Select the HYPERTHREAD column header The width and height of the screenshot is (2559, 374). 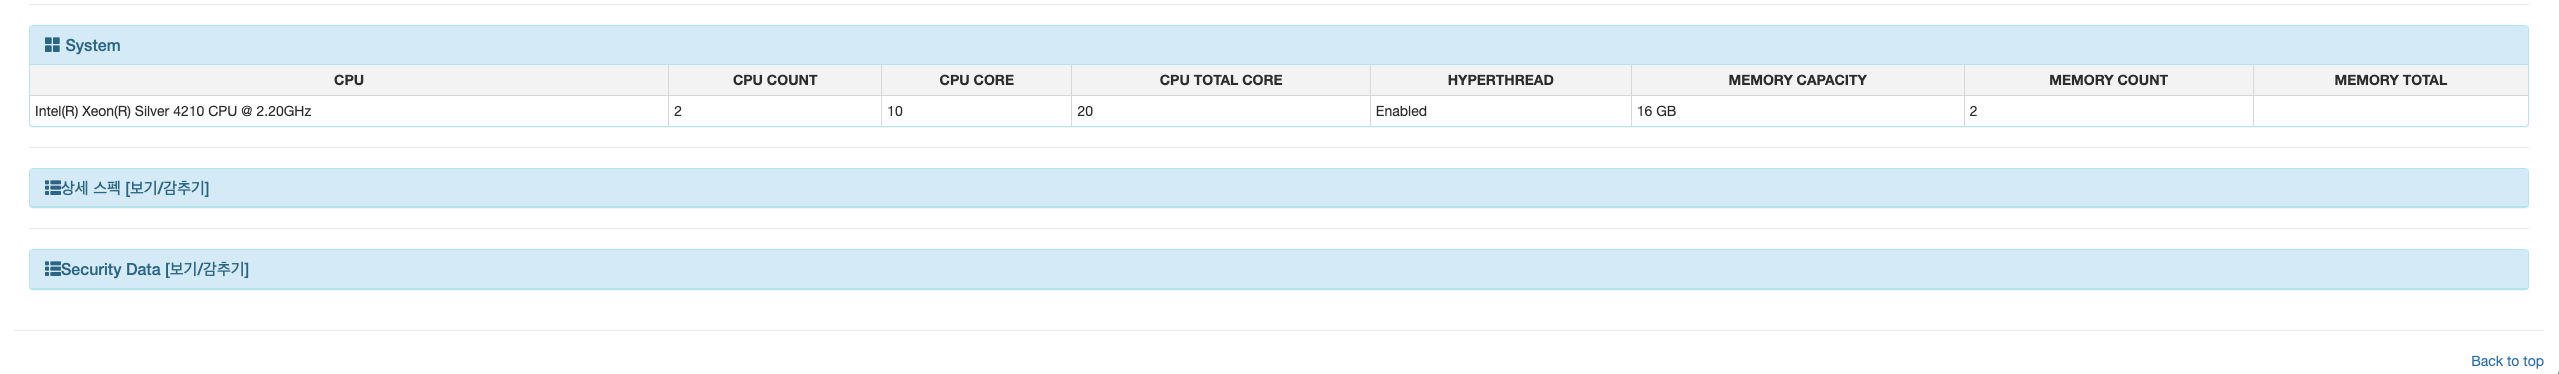pyautogui.click(x=1500, y=80)
